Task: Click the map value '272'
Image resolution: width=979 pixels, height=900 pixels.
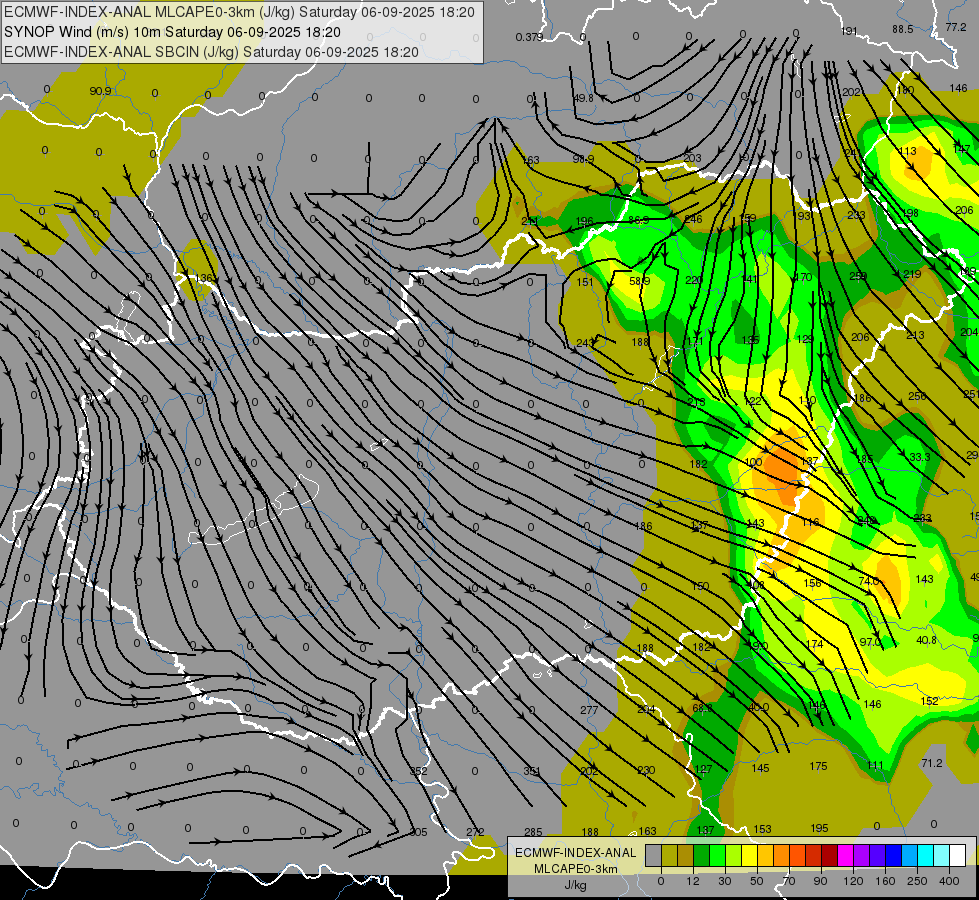Action: 475,832
